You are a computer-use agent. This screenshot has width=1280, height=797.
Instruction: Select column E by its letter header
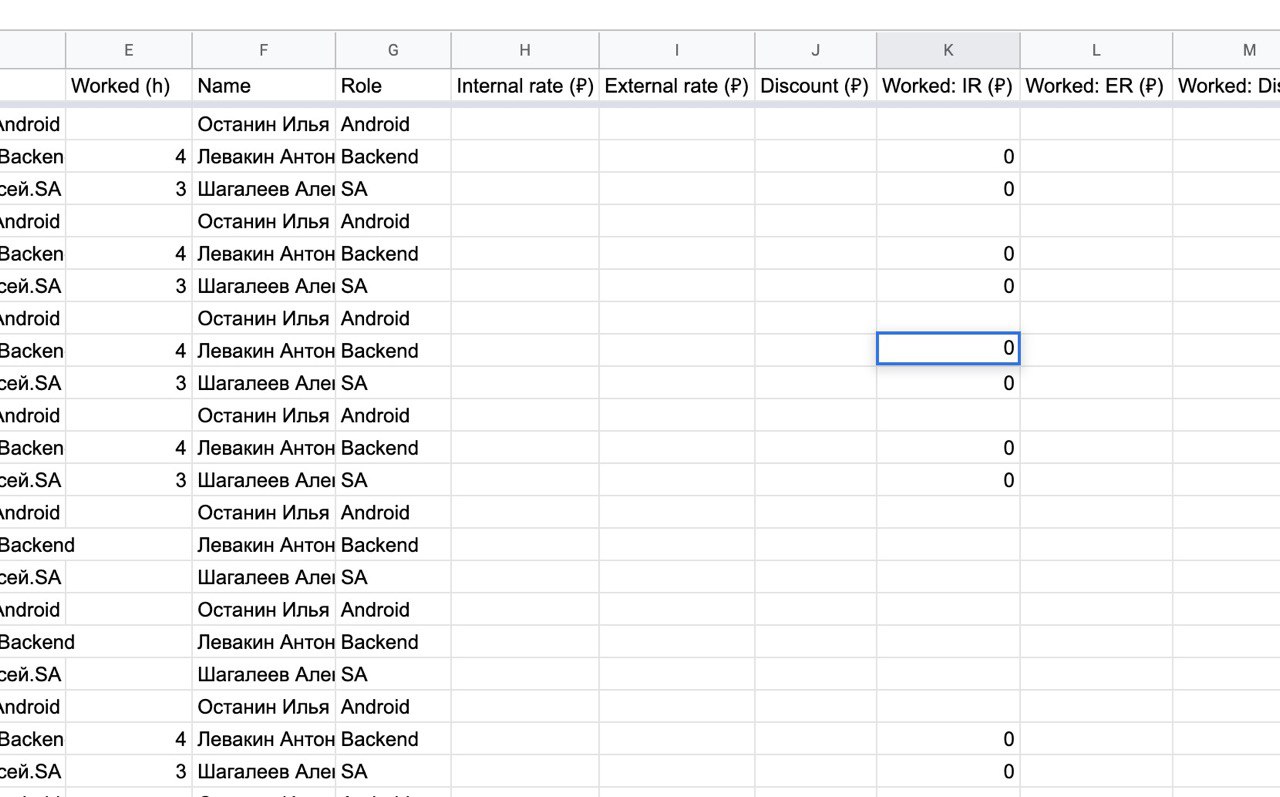point(128,50)
